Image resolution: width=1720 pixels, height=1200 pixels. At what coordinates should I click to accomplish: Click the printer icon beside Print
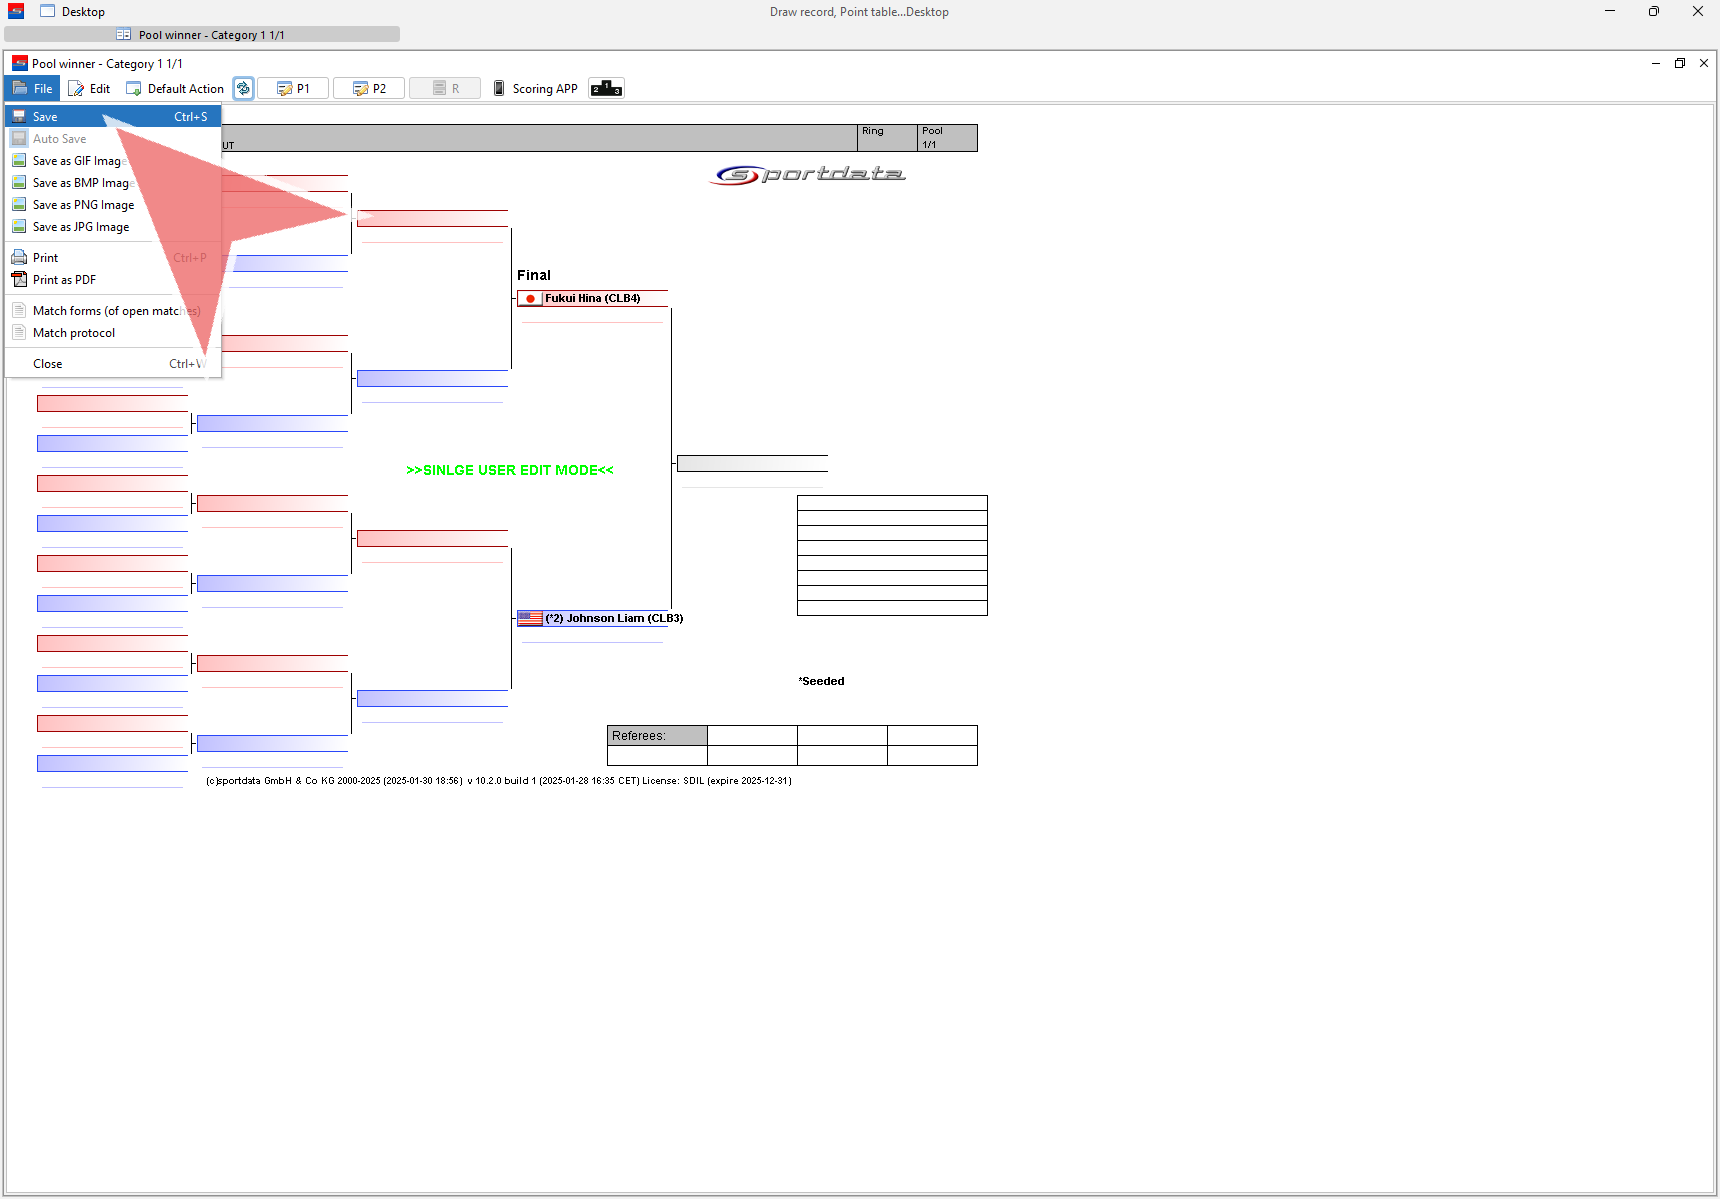pyautogui.click(x=19, y=258)
